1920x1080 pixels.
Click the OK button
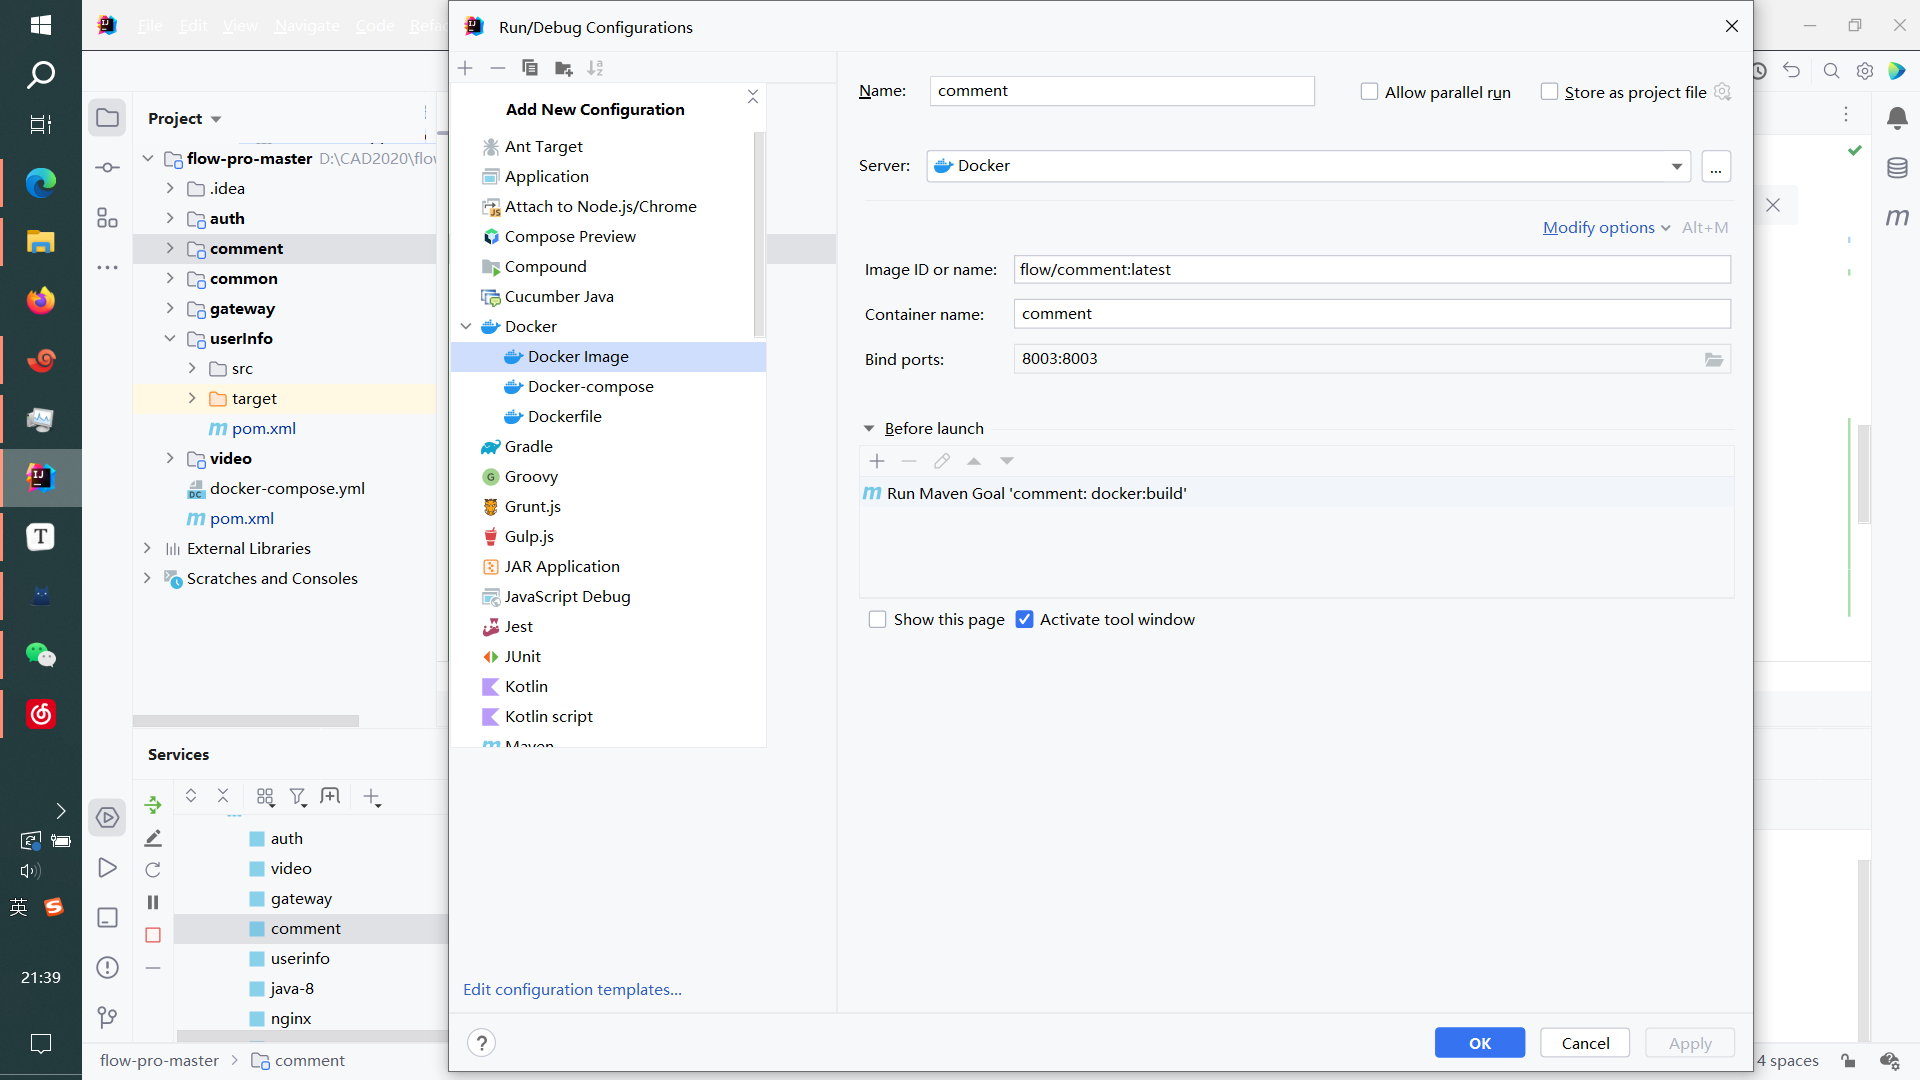click(x=1480, y=1043)
